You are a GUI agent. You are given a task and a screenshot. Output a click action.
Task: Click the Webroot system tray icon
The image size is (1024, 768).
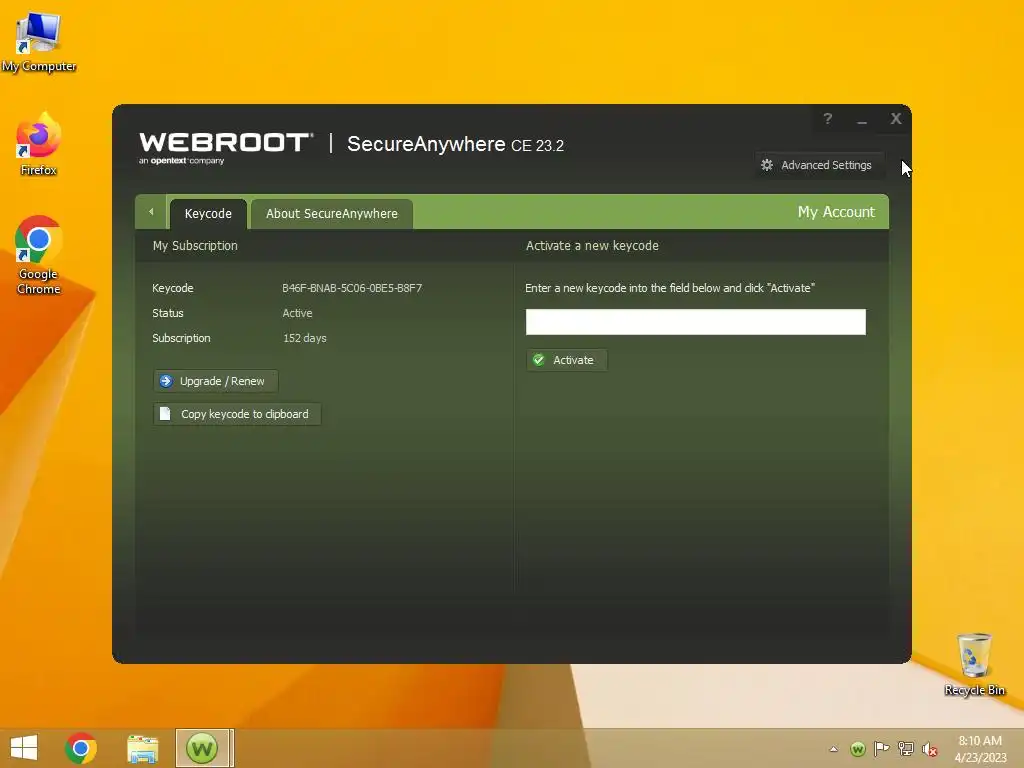point(858,749)
